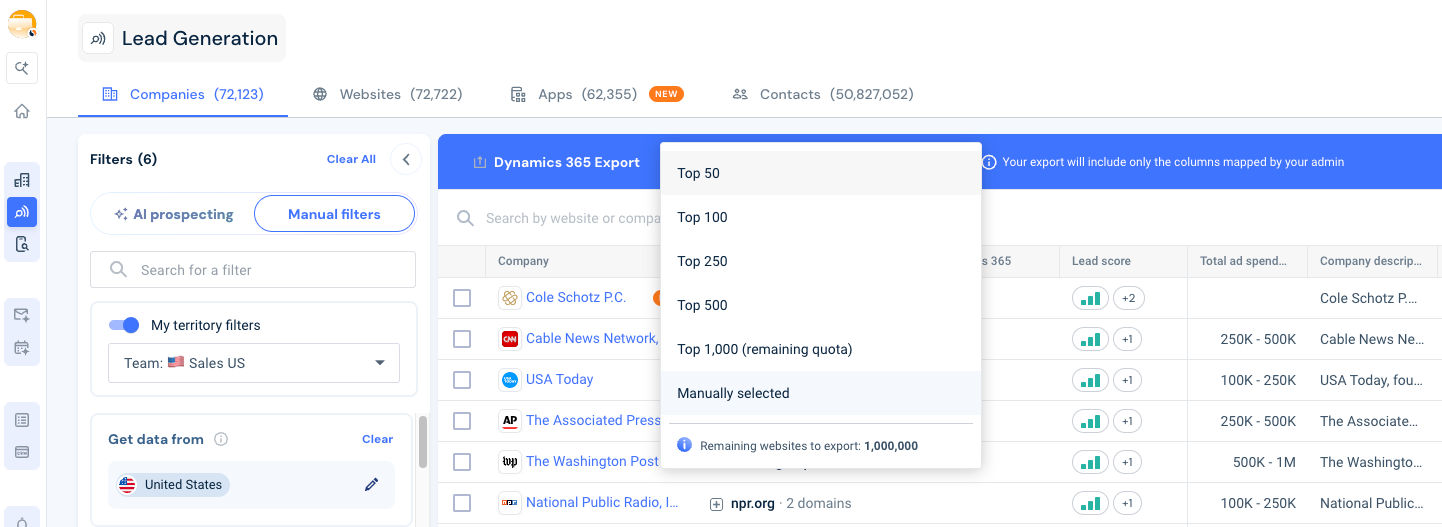This screenshot has width=1442, height=527.
Task: Open the card view sidebar icon
Action: [22, 452]
